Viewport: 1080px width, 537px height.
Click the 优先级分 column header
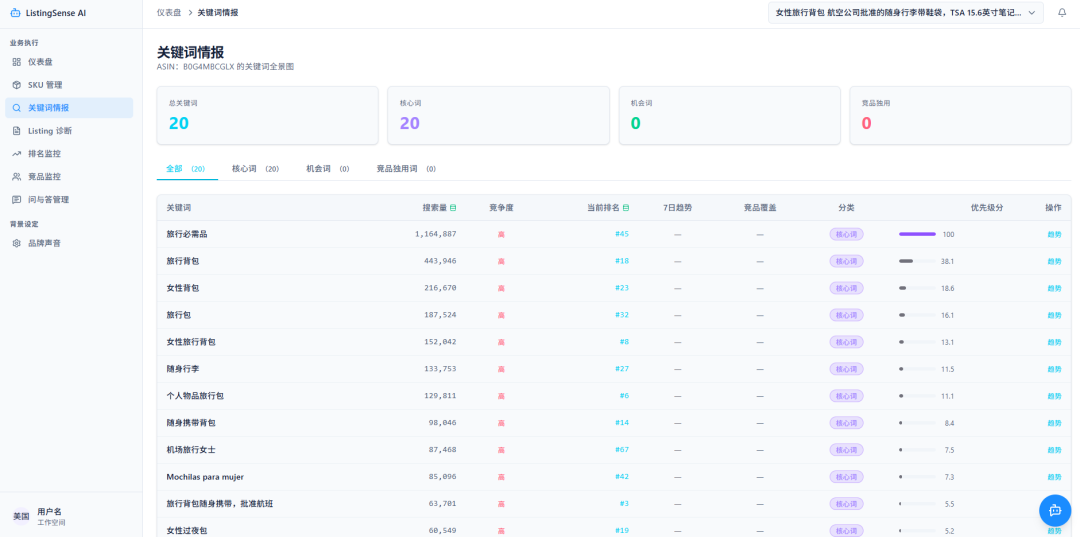tap(986, 208)
